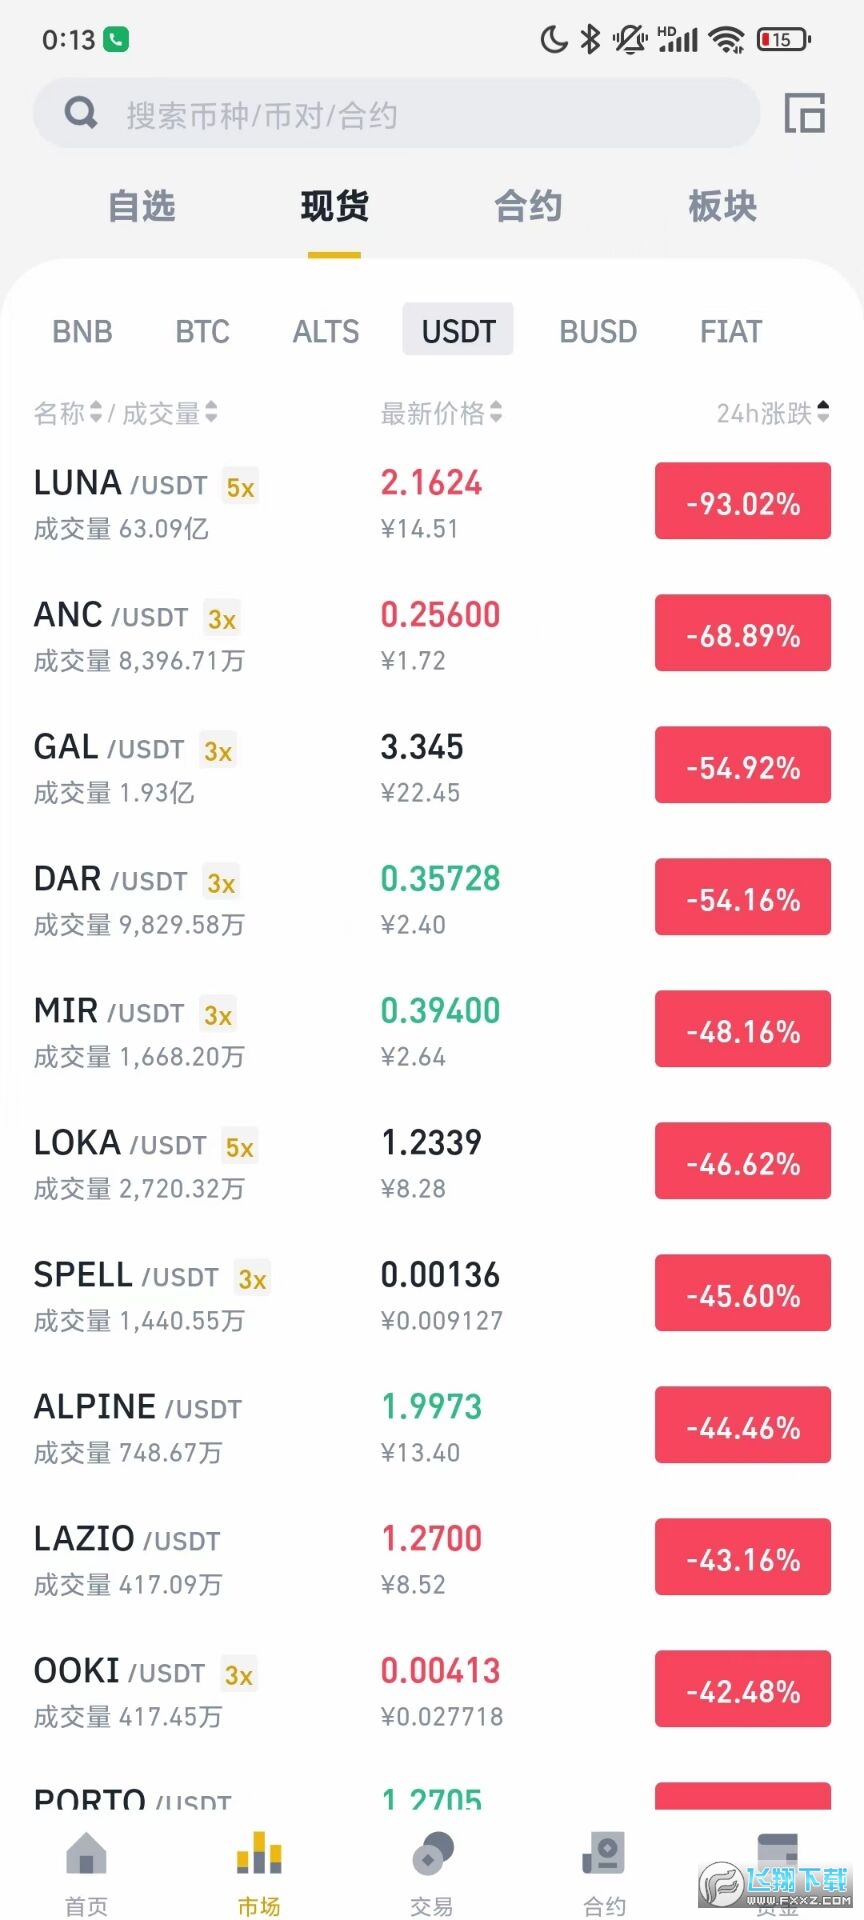Sort list by 最新价格
This screenshot has width=864, height=1920.
click(441, 413)
